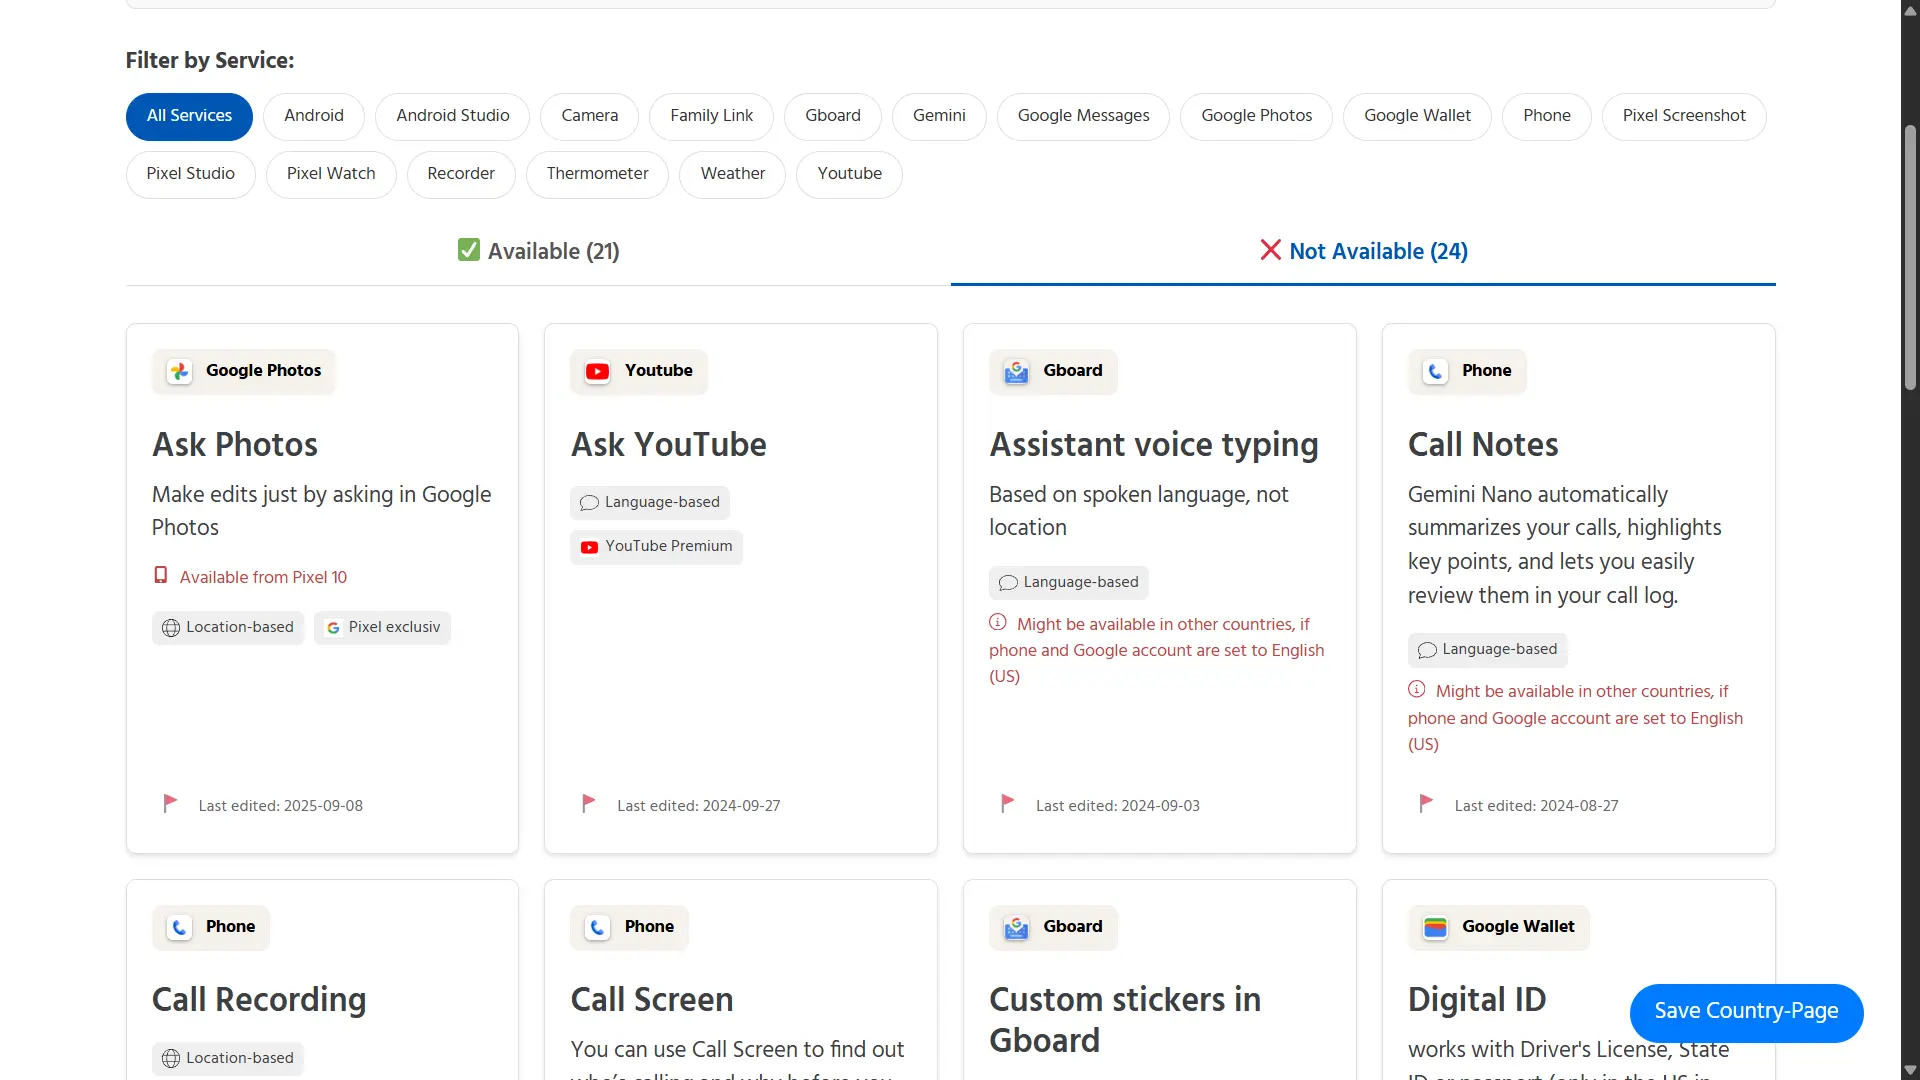Screen dimensions: 1920x1080
Task: Click the Google Wallet icon on Digital ID card
Action: 1436,928
